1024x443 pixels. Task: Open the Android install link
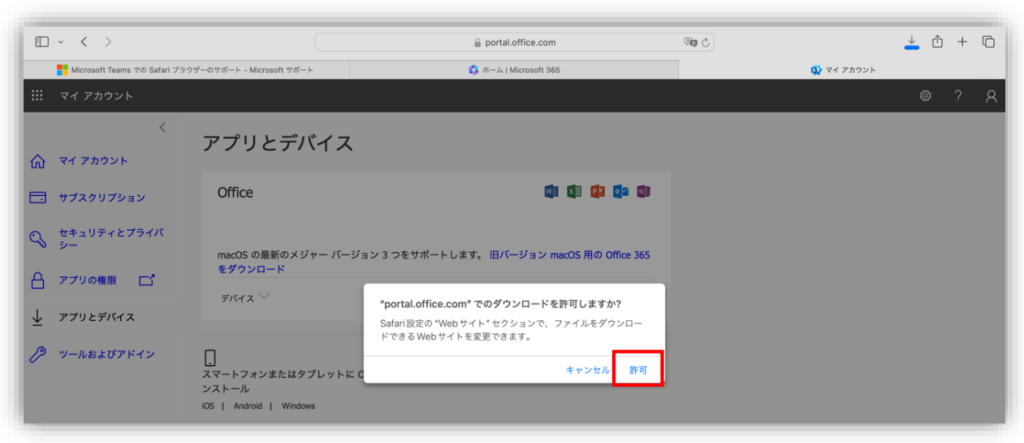coord(248,406)
